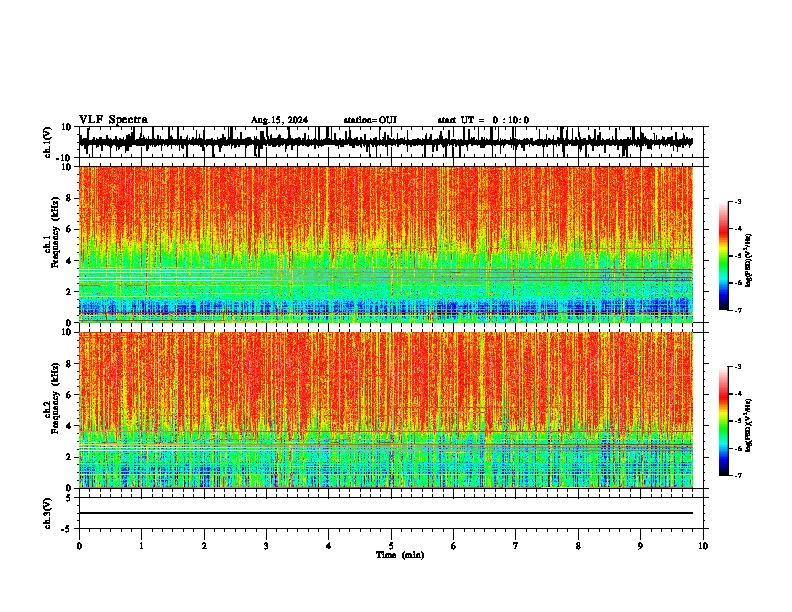Click the ch.2 'Frequency (kHz)' axis label
792x612 pixels.
pos(56,398)
